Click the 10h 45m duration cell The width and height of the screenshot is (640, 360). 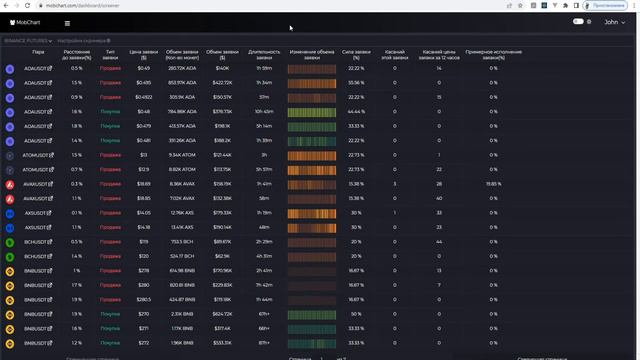pyautogui.click(x=264, y=112)
